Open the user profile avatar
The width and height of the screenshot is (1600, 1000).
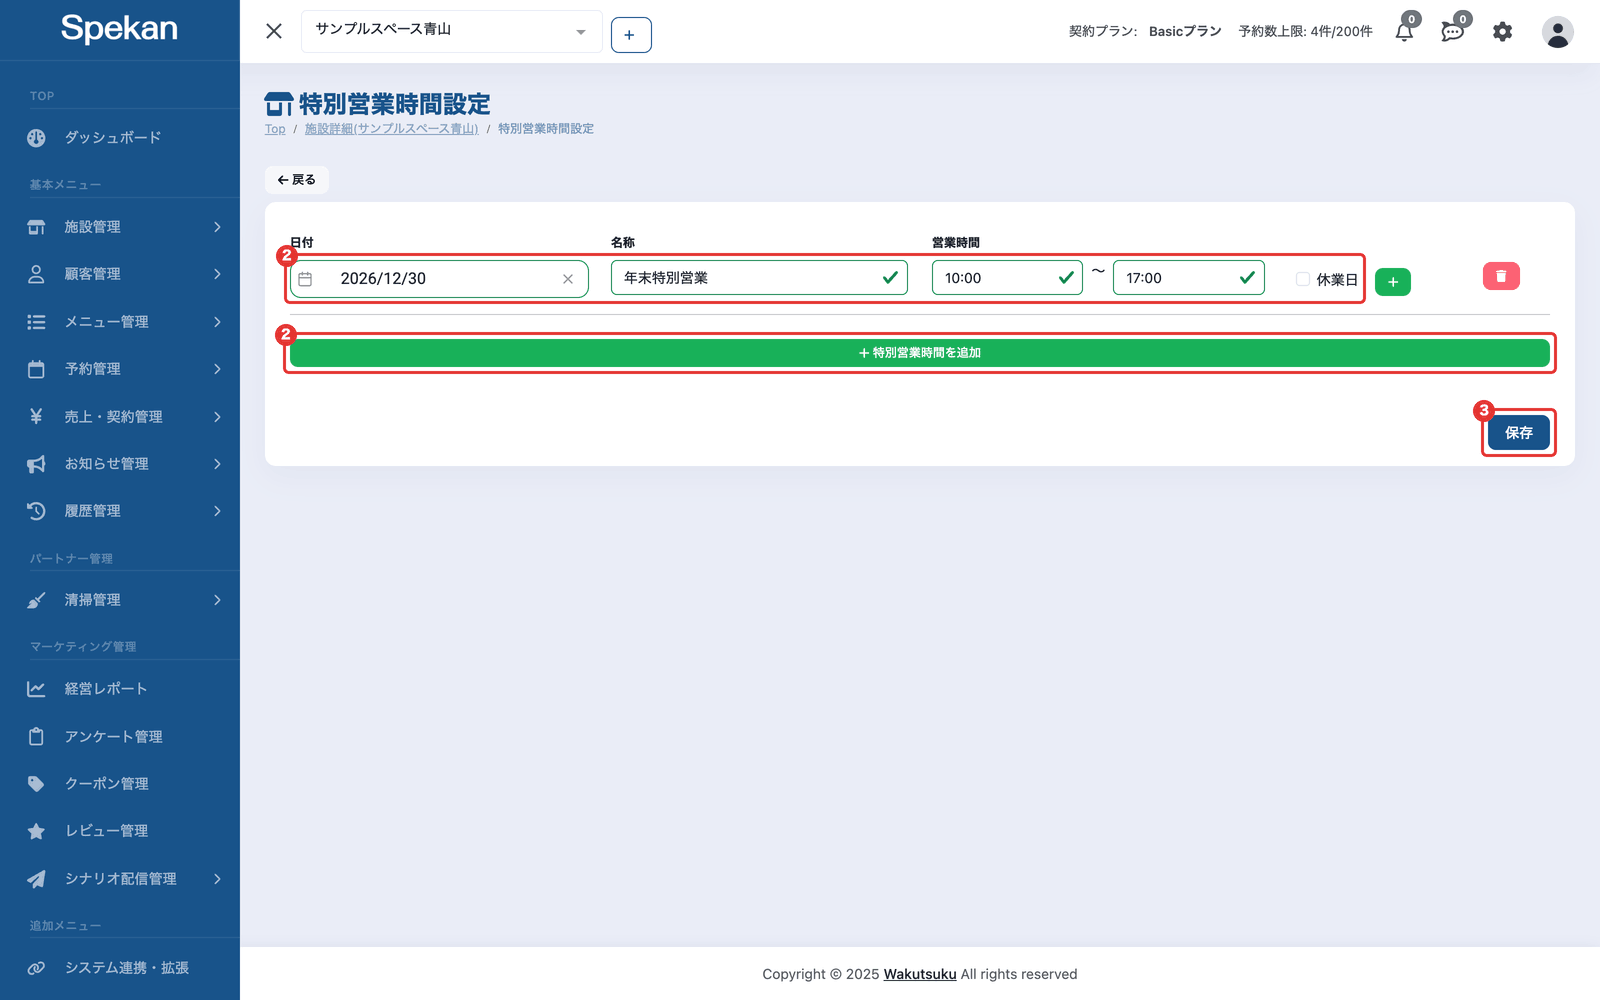[1557, 32]
